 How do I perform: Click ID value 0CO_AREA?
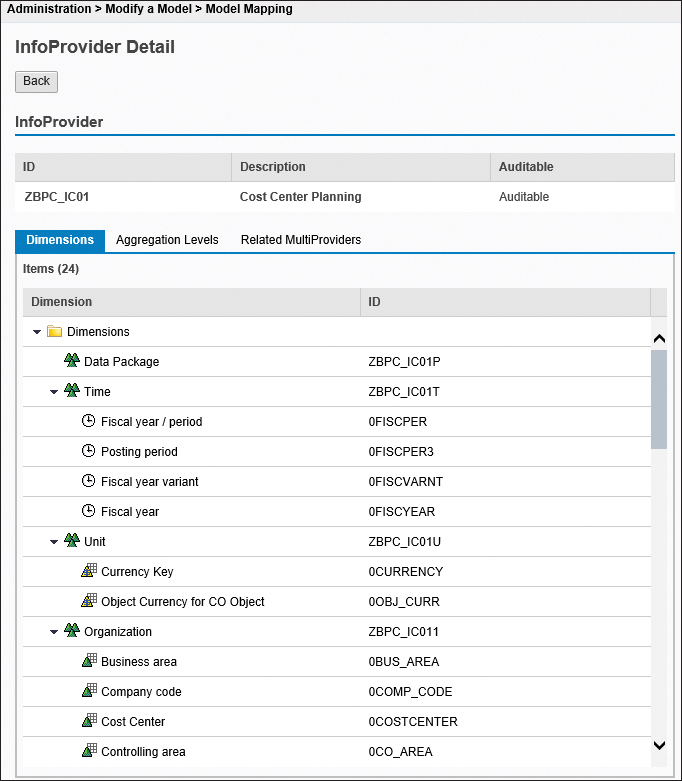(x=401, y=752)
